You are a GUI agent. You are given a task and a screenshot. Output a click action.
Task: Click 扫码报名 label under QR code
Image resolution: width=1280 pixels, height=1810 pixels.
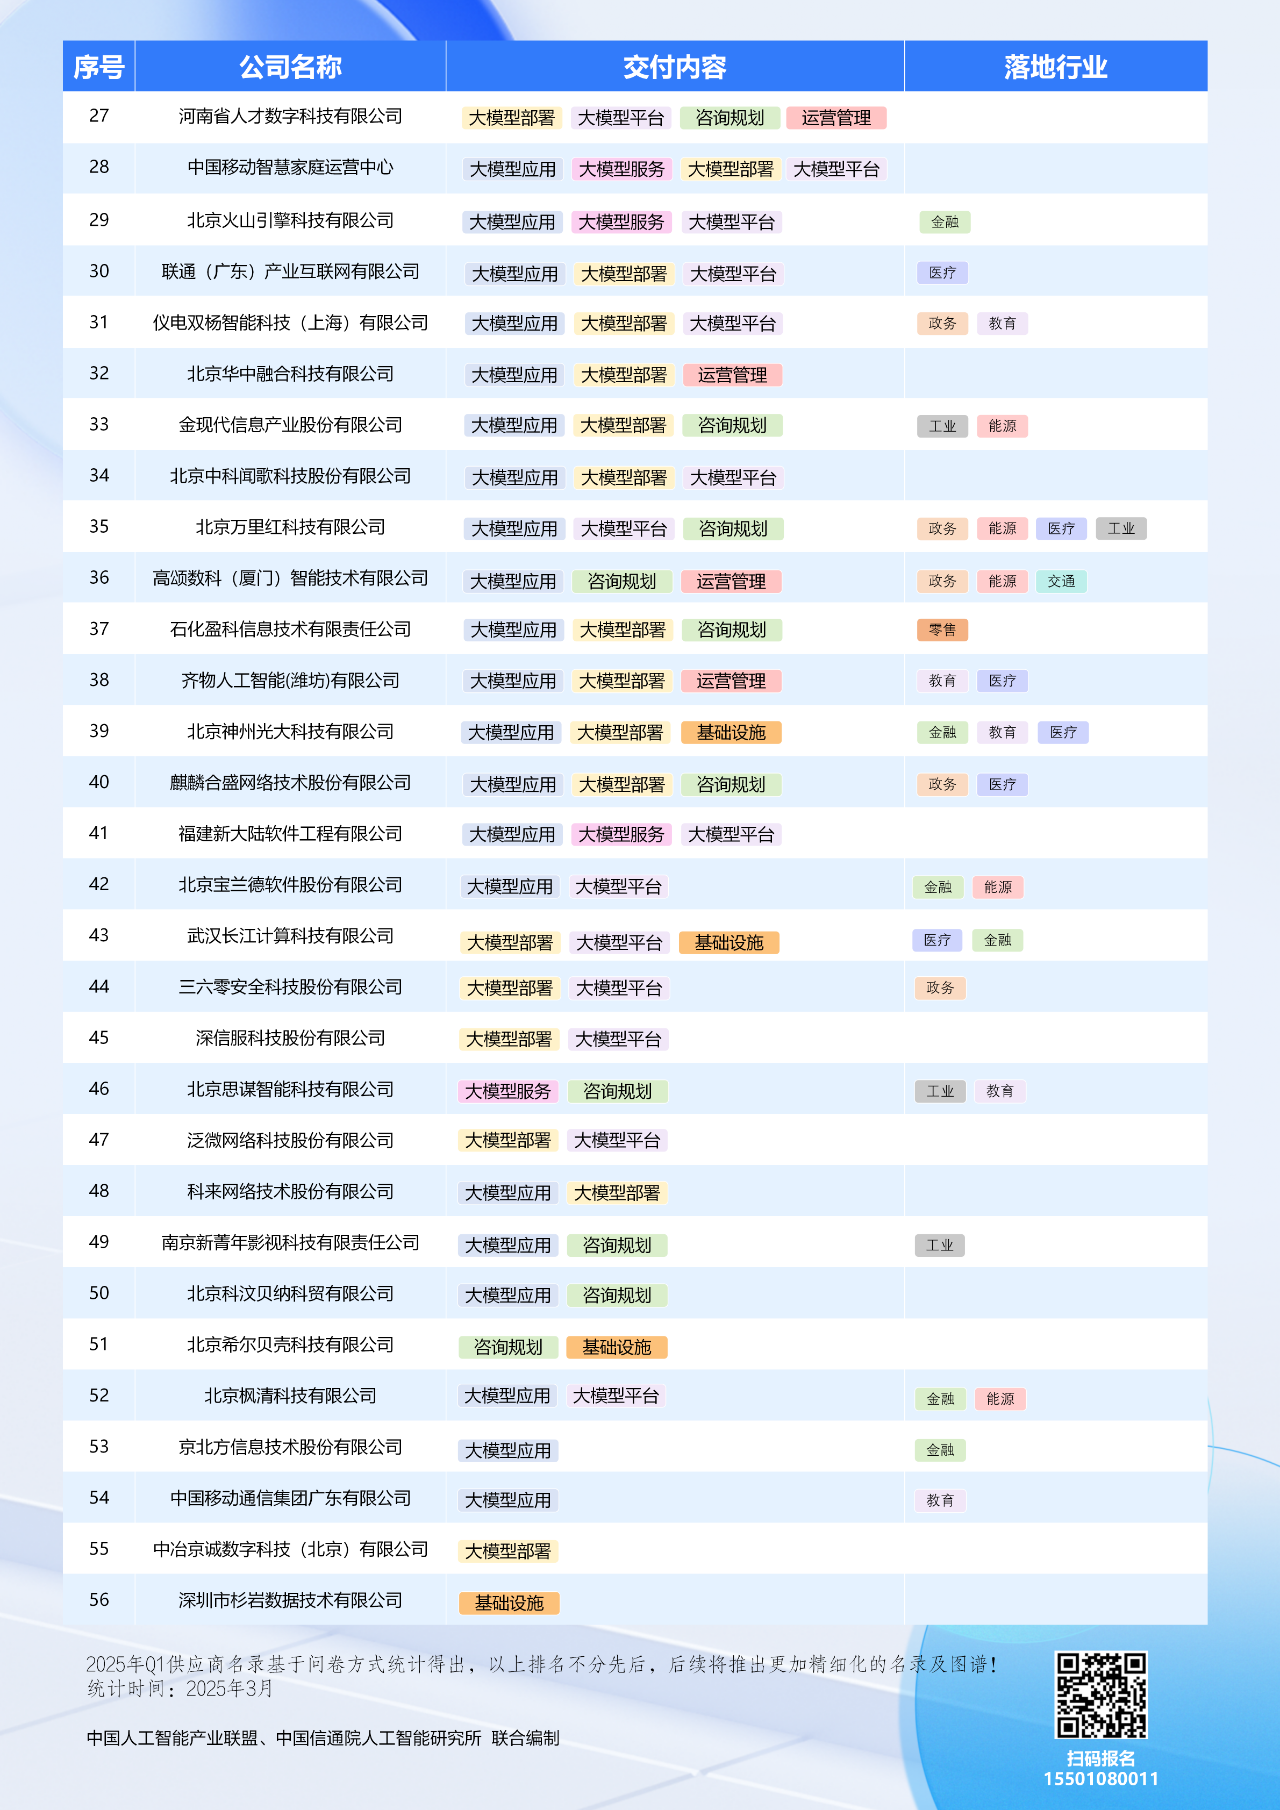(x=1101, y=1758)
